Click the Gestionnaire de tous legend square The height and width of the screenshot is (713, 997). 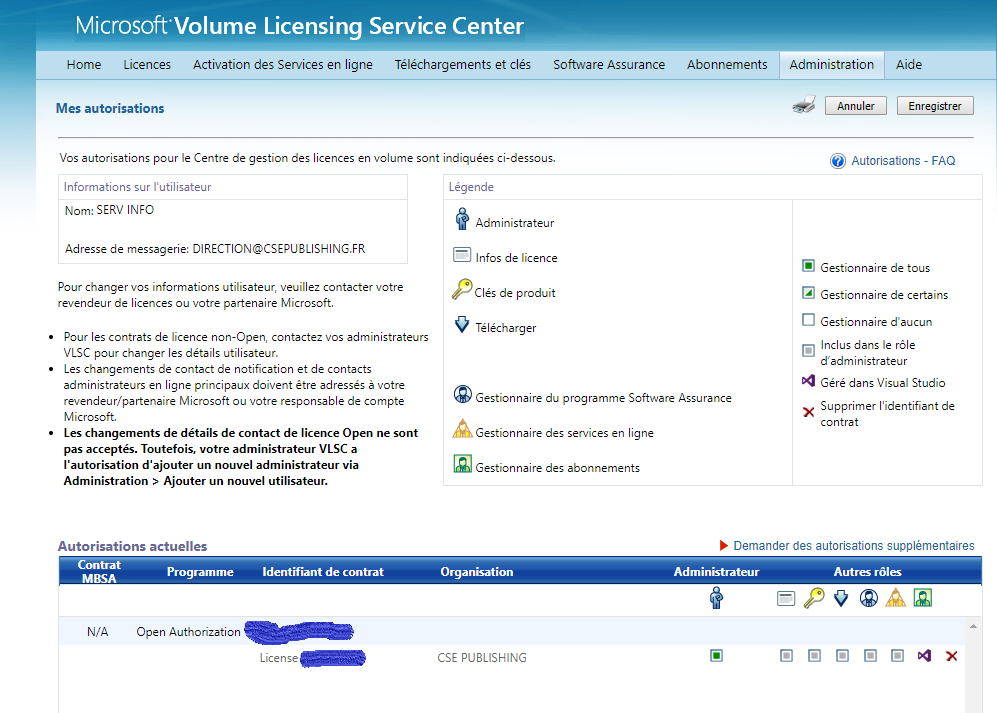pos(808,266)
